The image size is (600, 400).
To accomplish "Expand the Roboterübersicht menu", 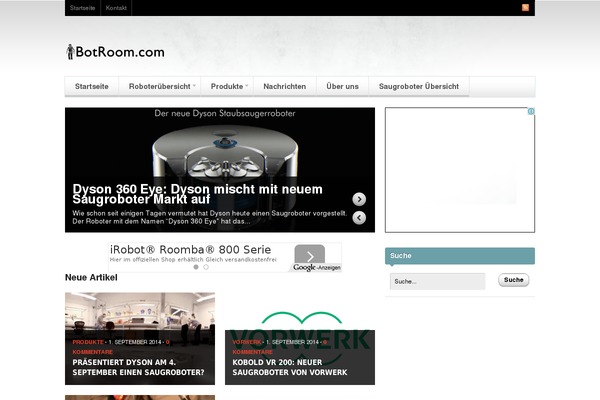I will click(x=162, y=87).
